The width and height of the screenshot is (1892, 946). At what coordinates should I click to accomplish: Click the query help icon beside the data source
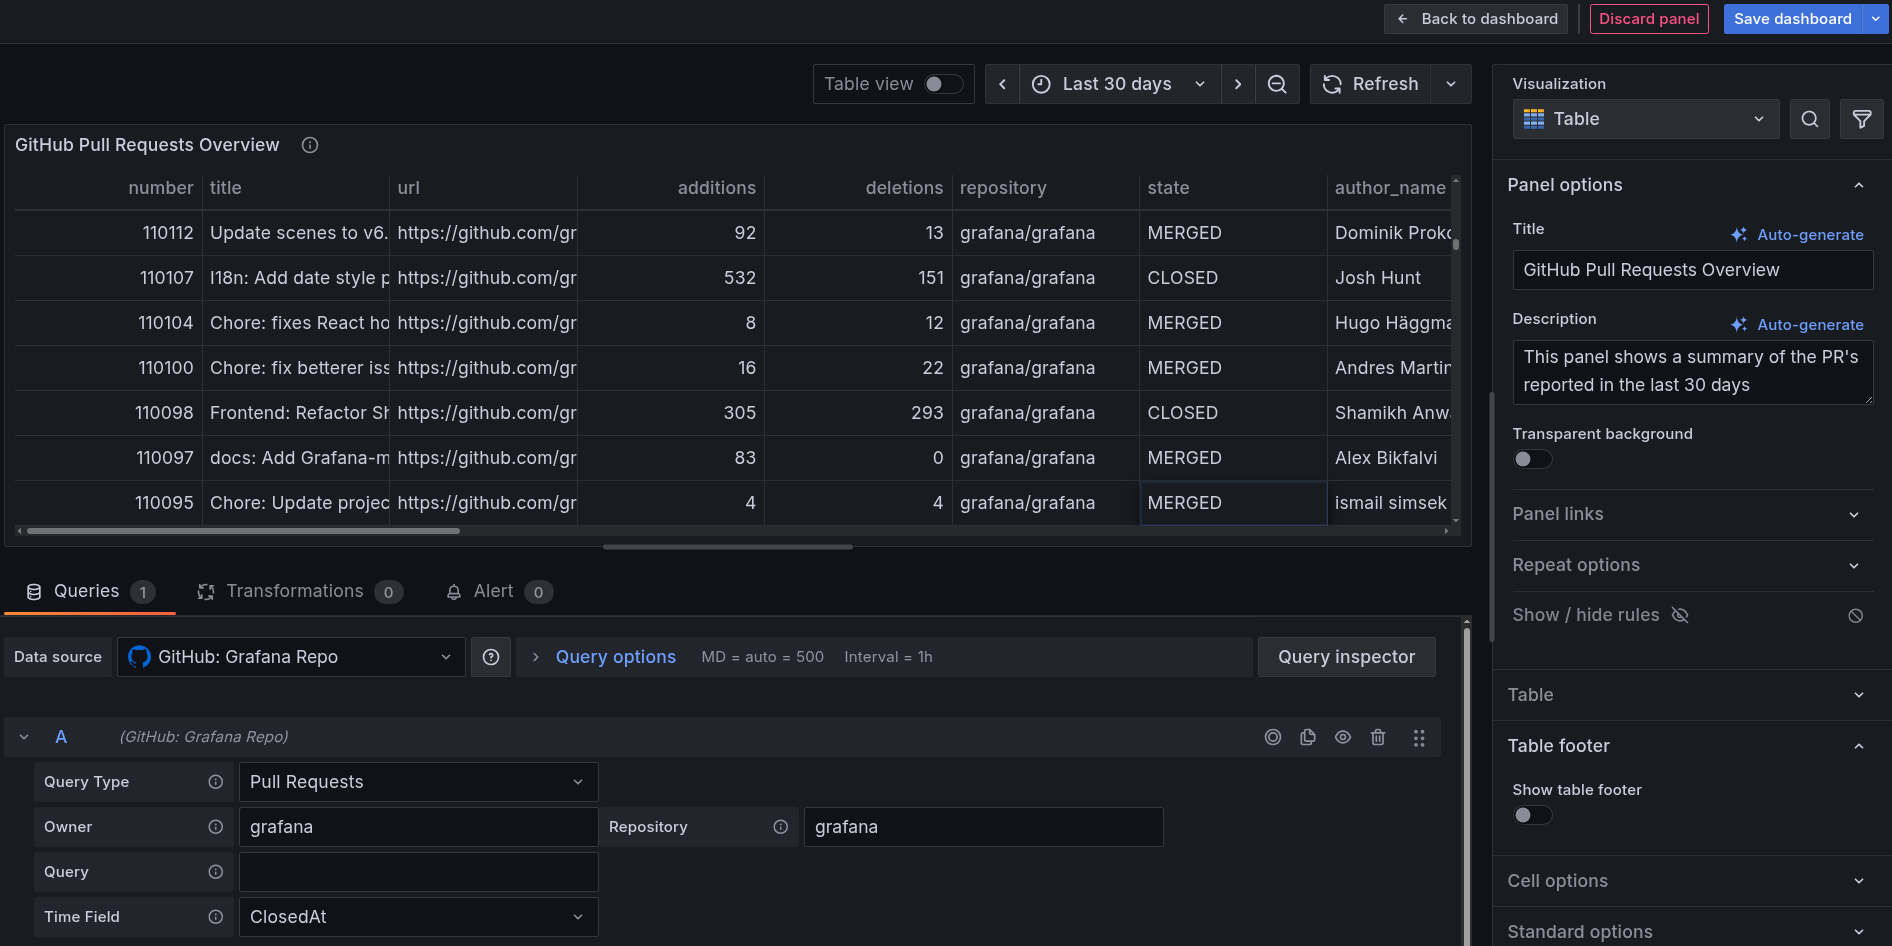491,657
